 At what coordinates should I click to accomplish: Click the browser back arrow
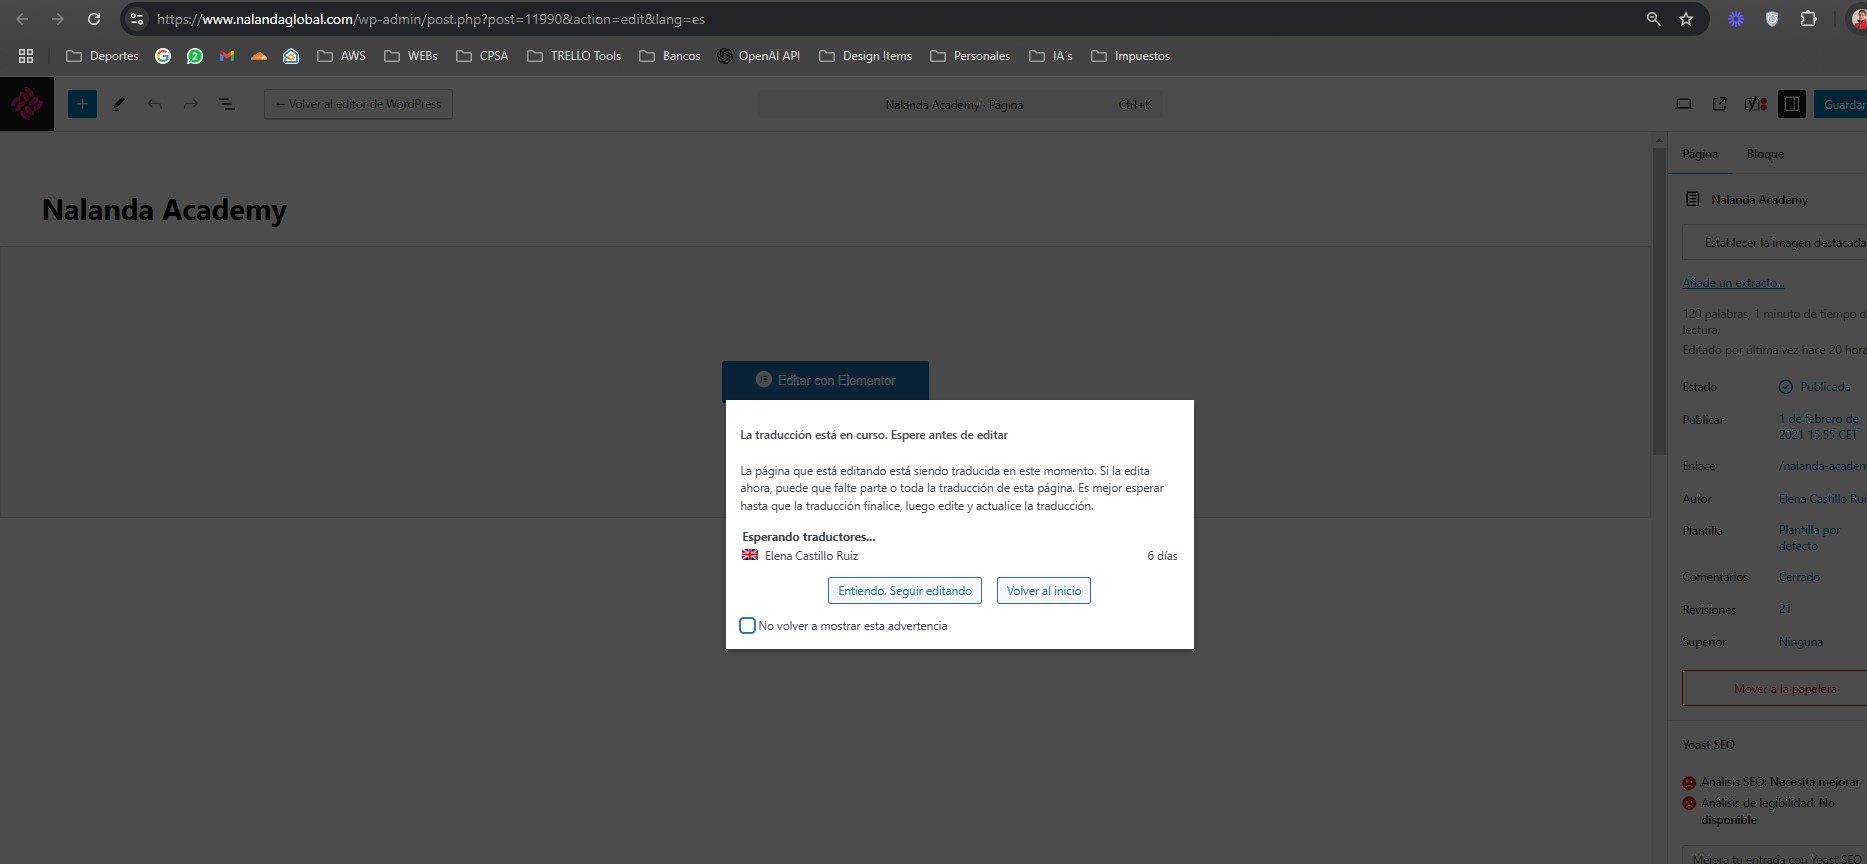tap(22, 19)
